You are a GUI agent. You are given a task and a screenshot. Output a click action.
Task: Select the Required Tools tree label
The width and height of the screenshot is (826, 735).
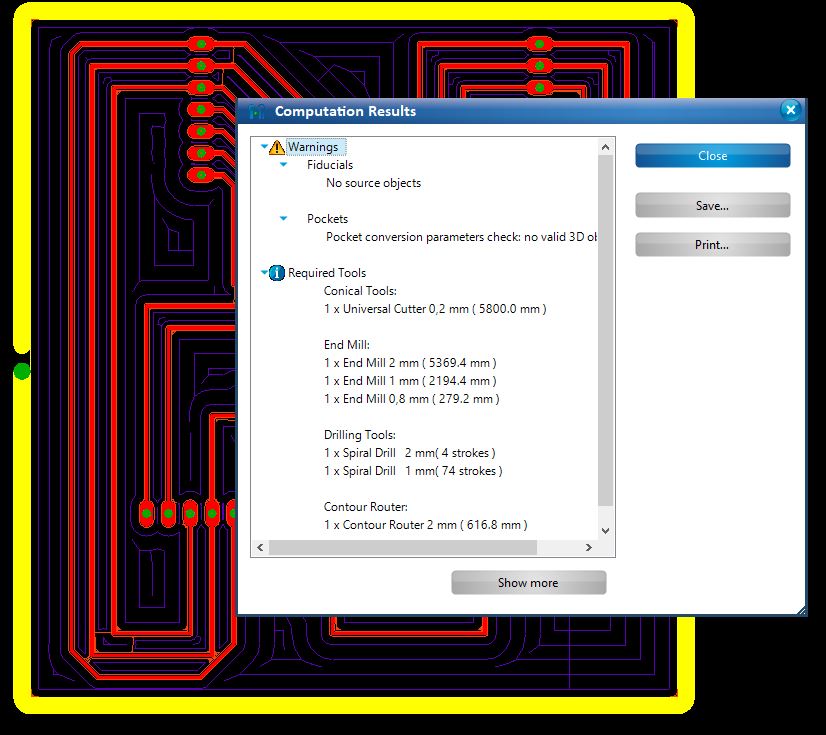click(x=327, y=273)
